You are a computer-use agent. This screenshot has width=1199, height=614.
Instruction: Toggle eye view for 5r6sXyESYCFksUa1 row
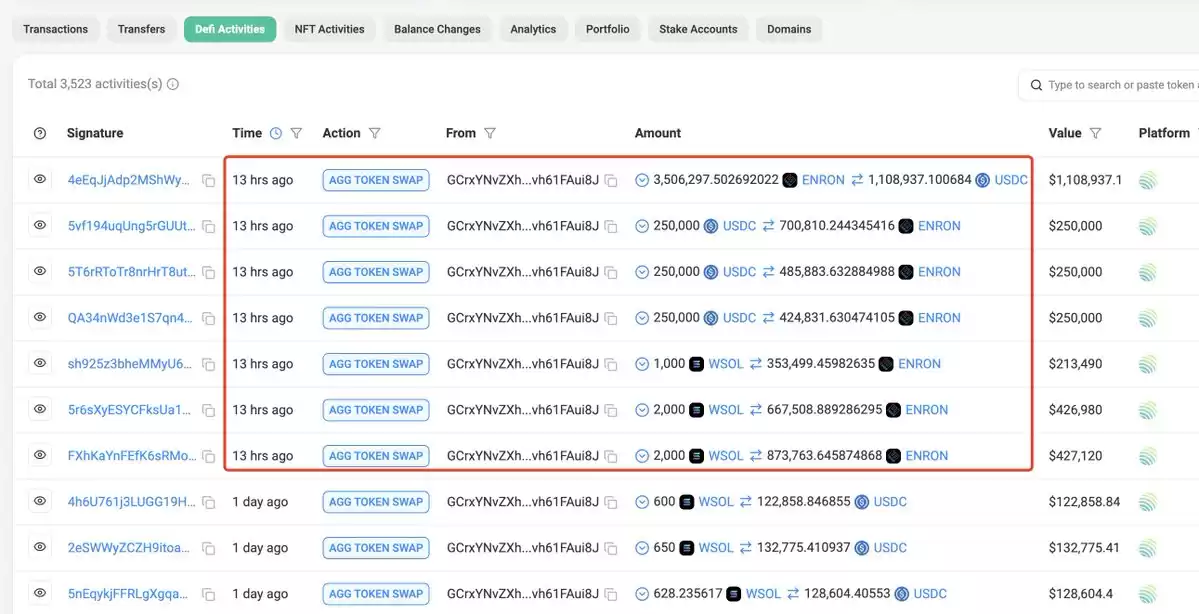click(x=40, y=408)
